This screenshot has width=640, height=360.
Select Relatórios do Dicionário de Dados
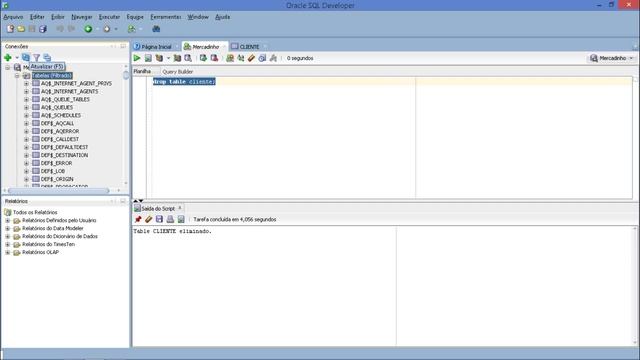click(x=60, y=236)
